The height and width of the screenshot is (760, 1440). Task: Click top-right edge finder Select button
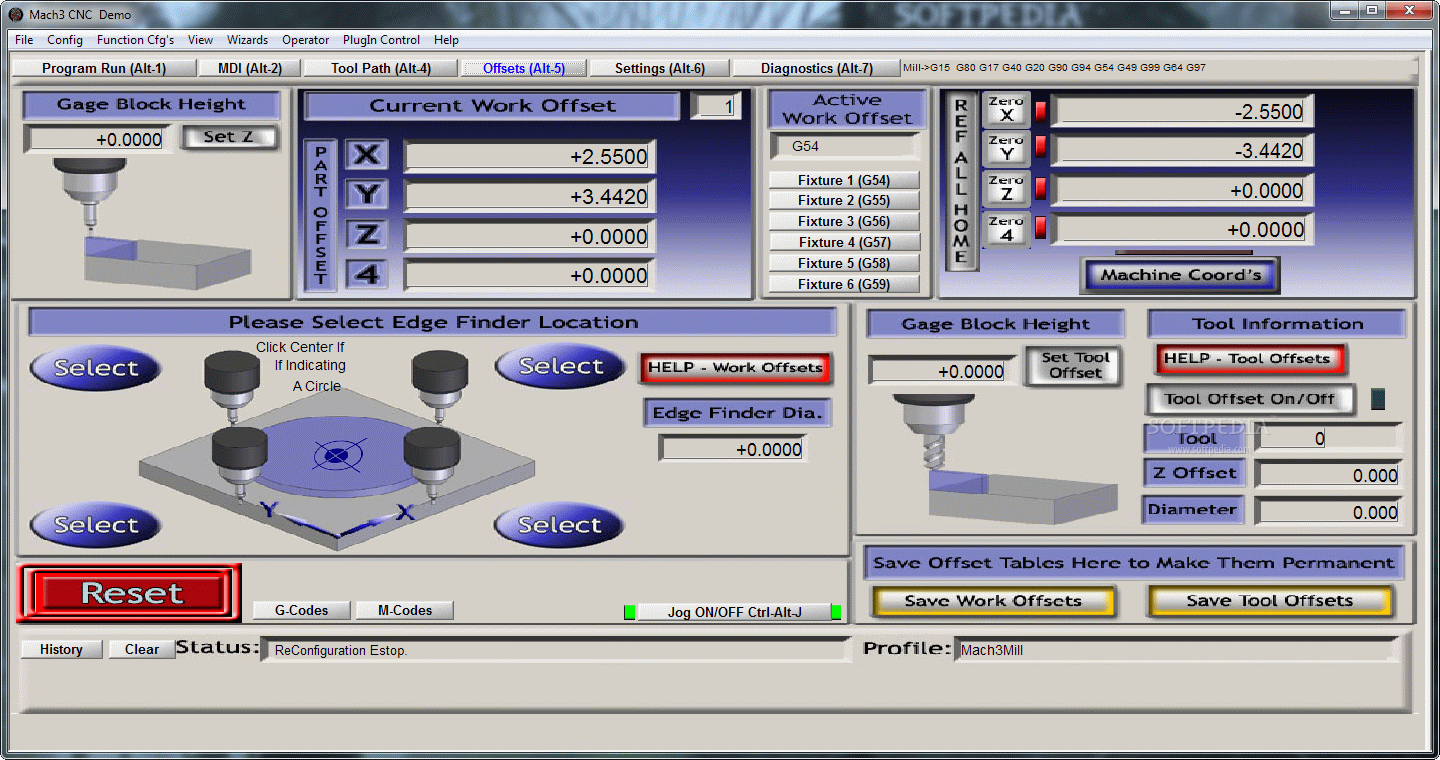(x=560, y=366)
